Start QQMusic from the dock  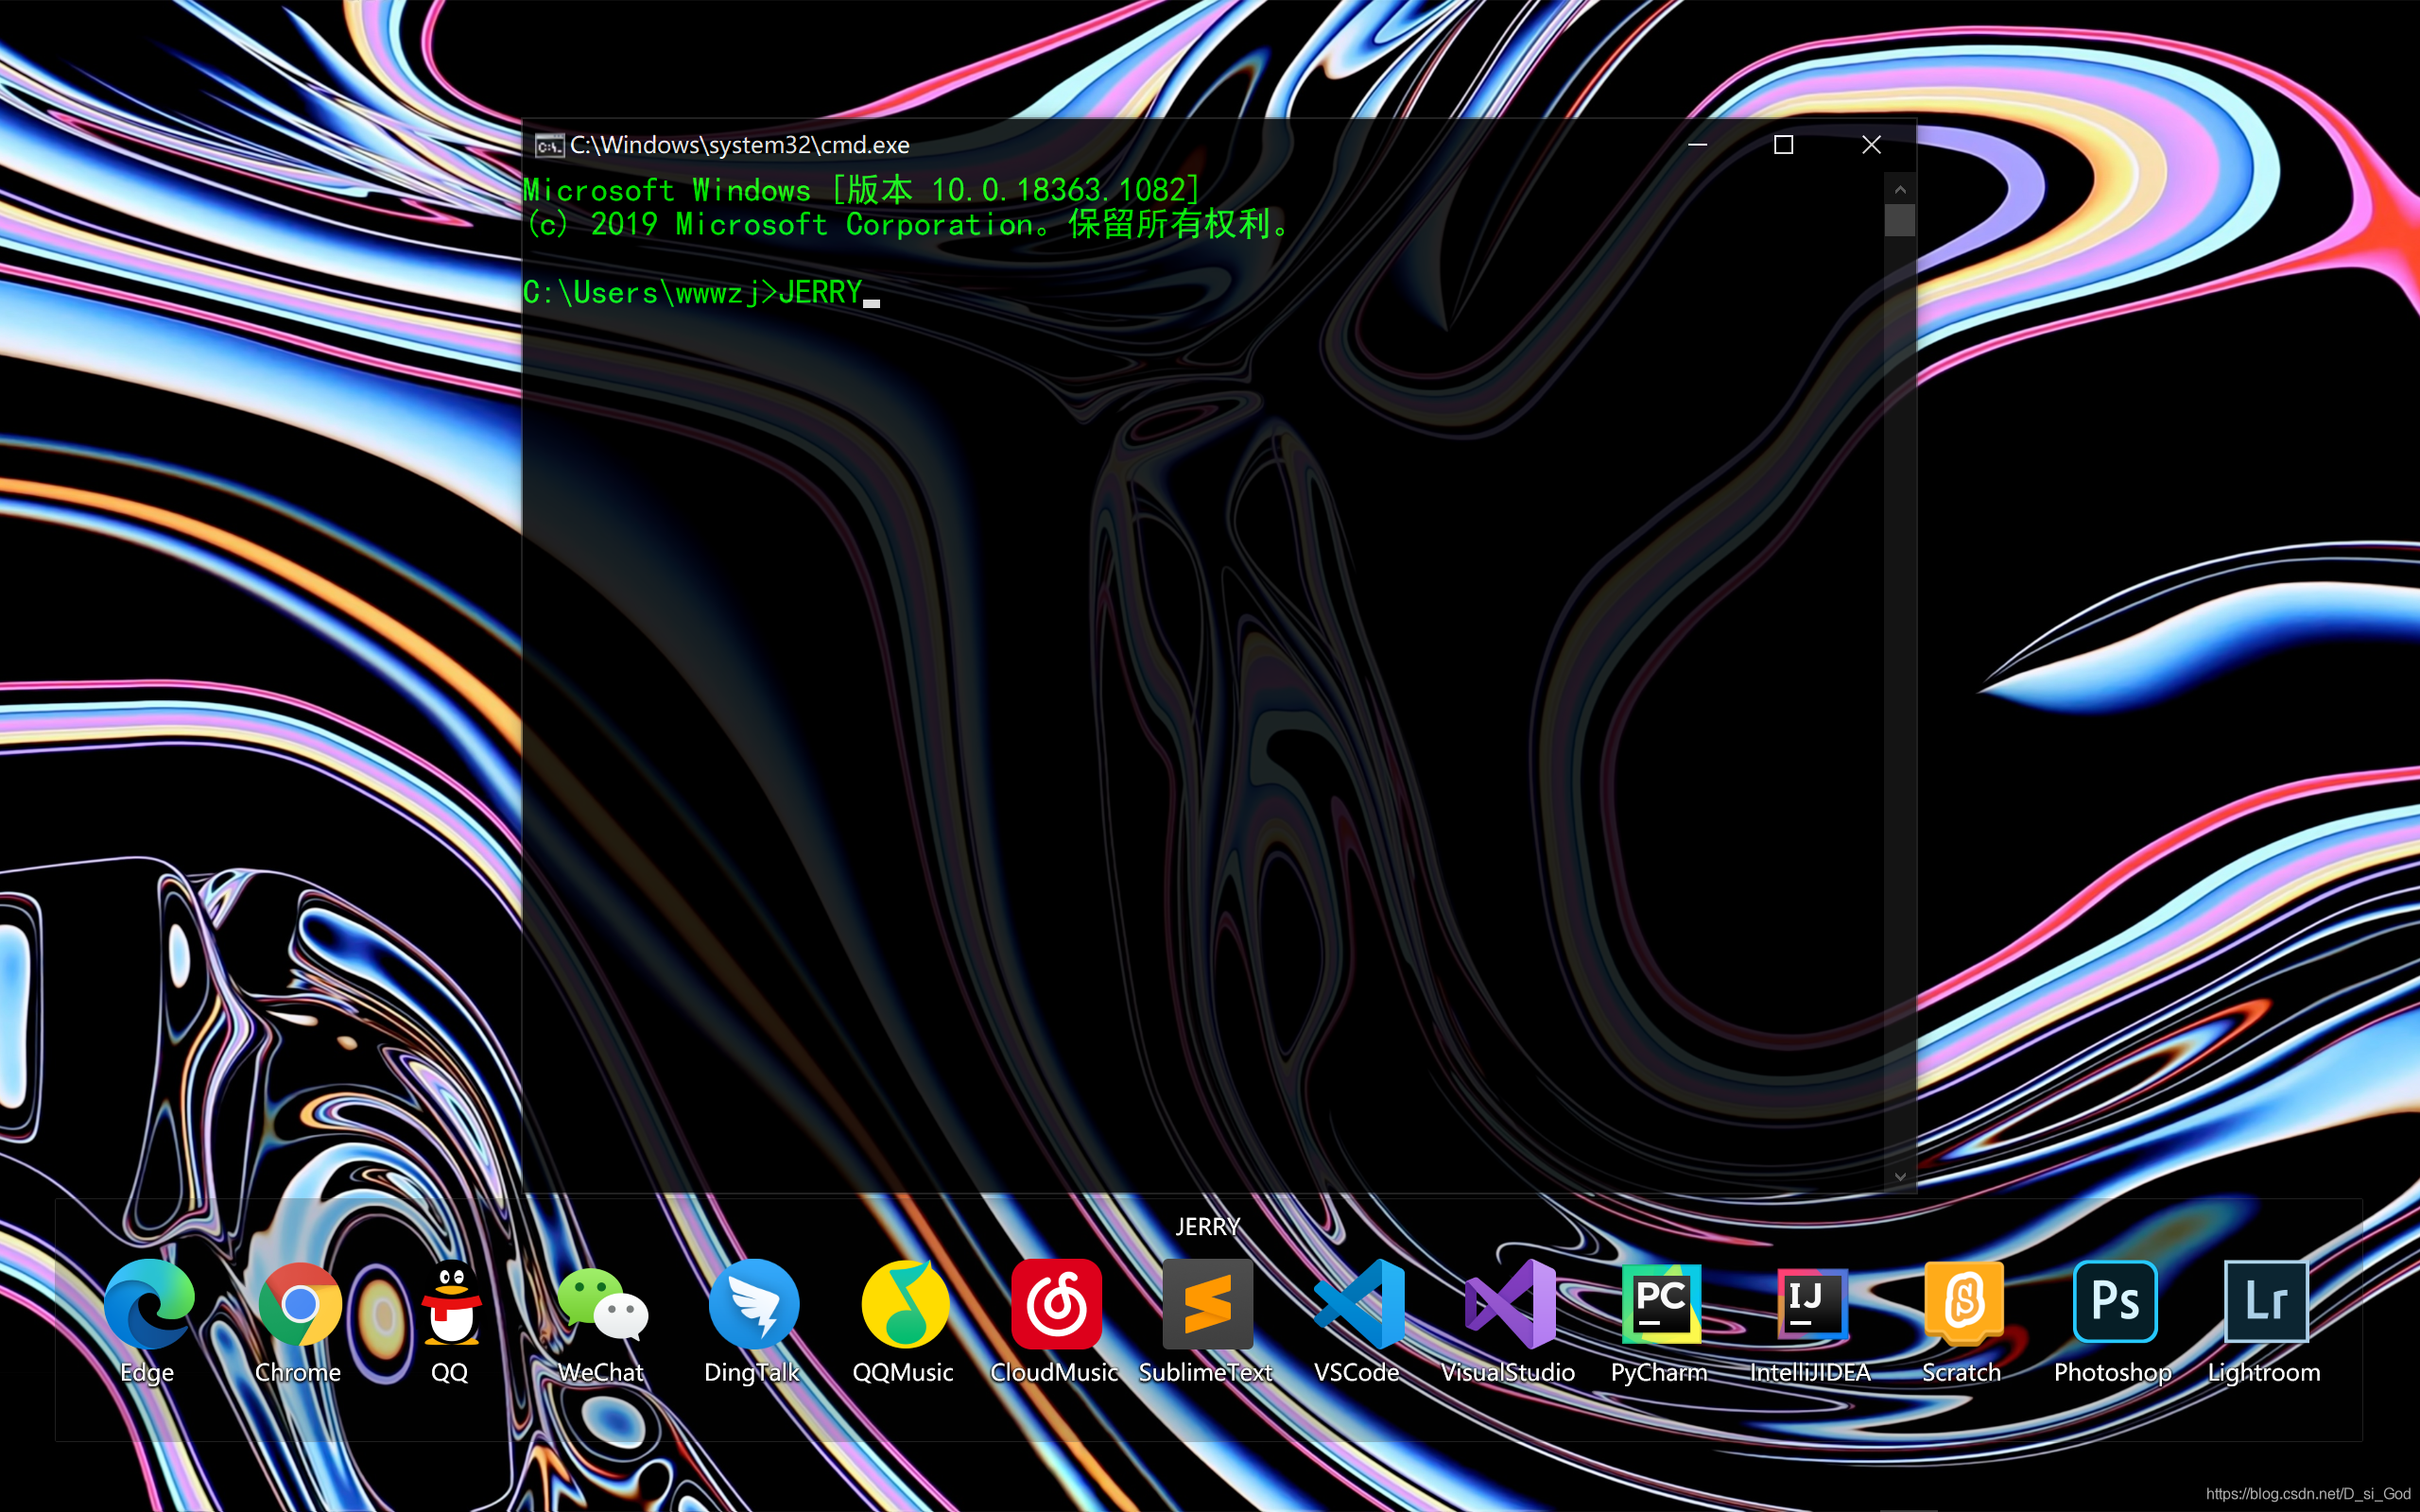(904, 1304)
